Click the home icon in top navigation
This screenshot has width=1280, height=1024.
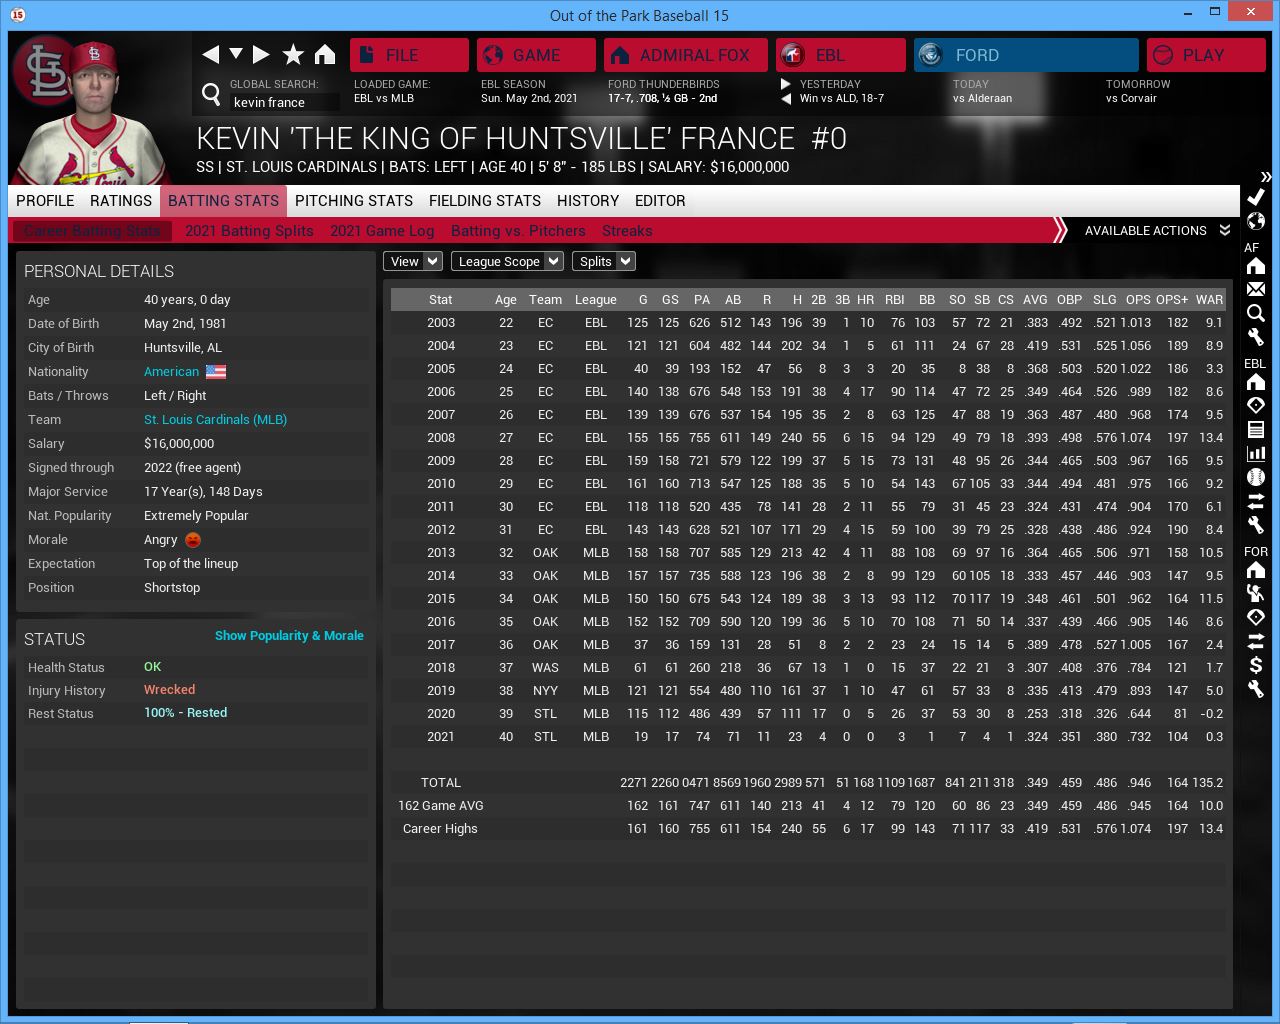pyautogui.click(x=325, y=54)
